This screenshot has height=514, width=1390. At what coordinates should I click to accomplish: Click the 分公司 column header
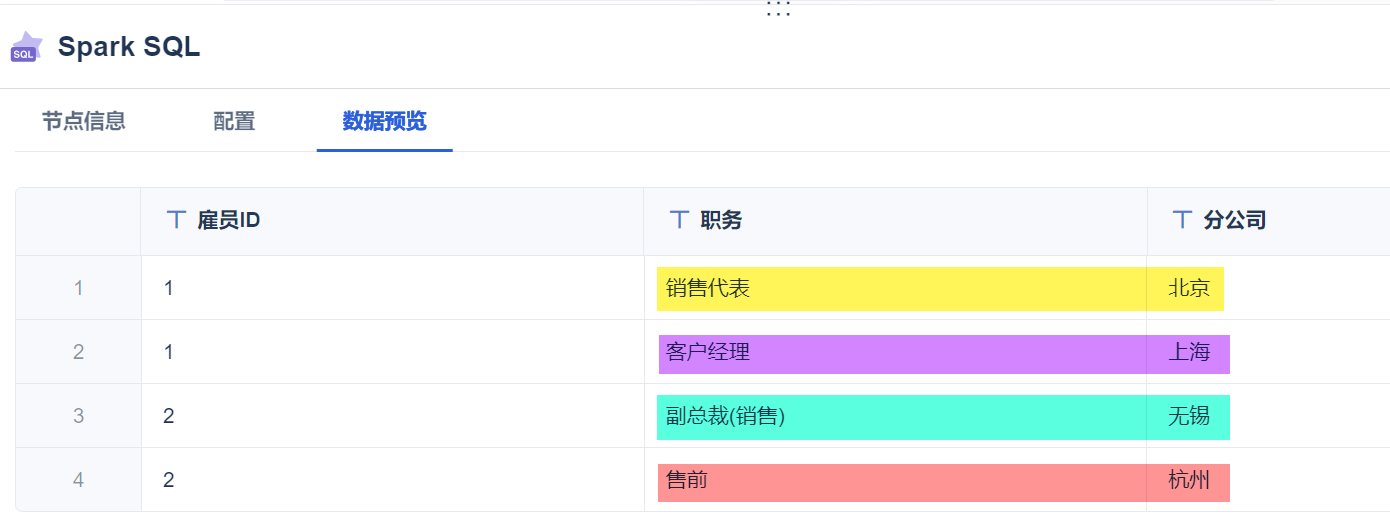[x=1235, y=221]
